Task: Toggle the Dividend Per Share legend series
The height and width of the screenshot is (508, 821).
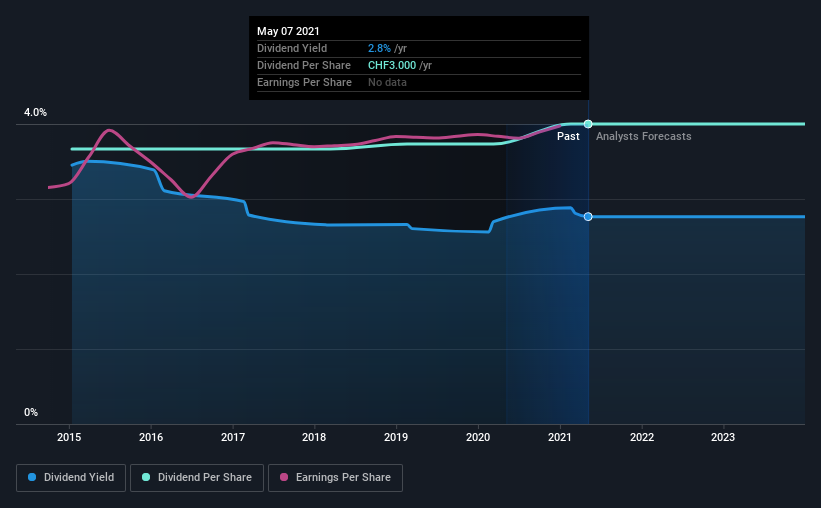Action: (x=197, y=478)
